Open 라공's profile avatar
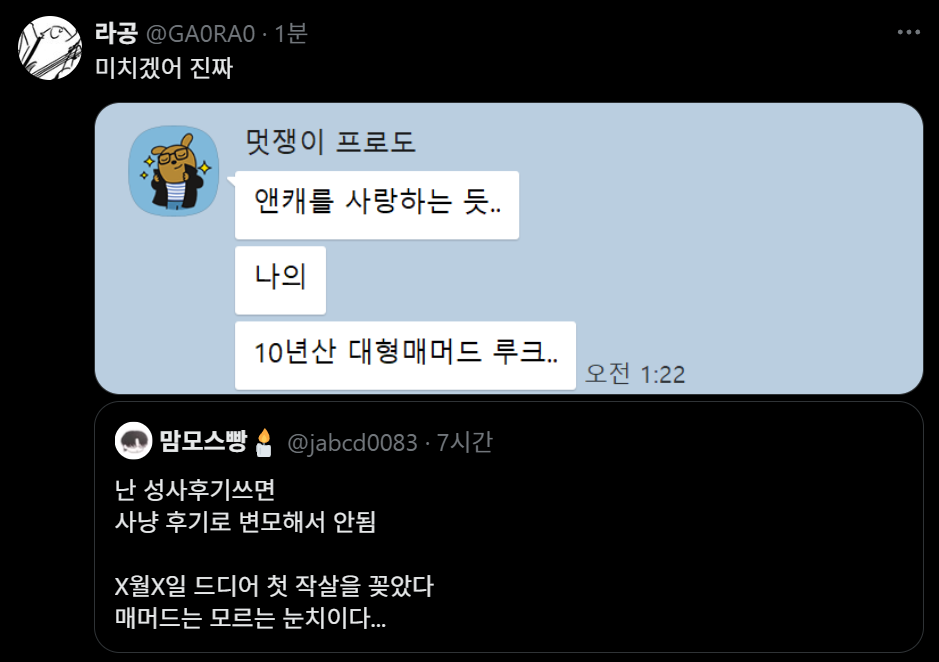Viewport: 939px width, 662px height. 50,48
